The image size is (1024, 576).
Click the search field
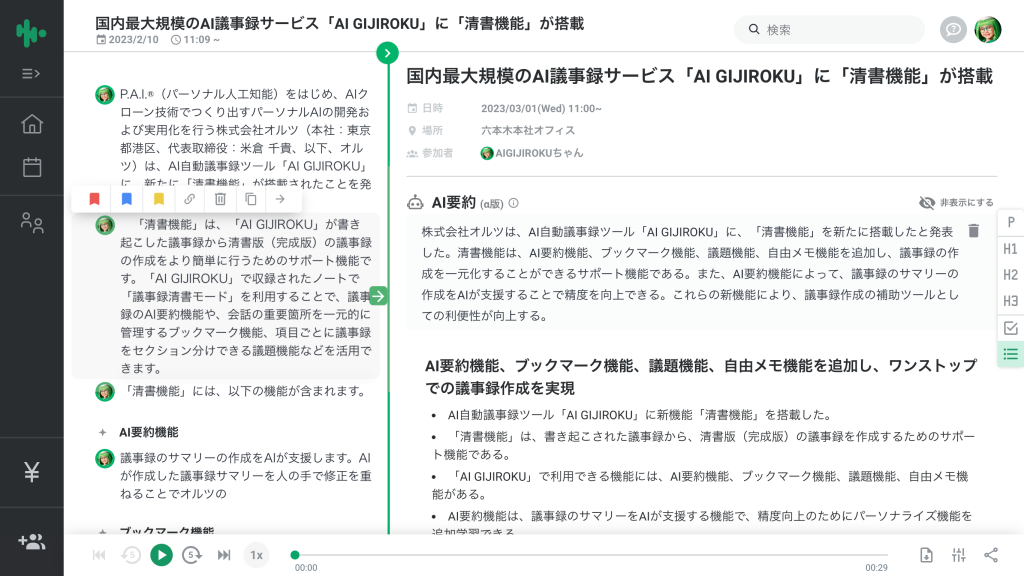point(829,29)
